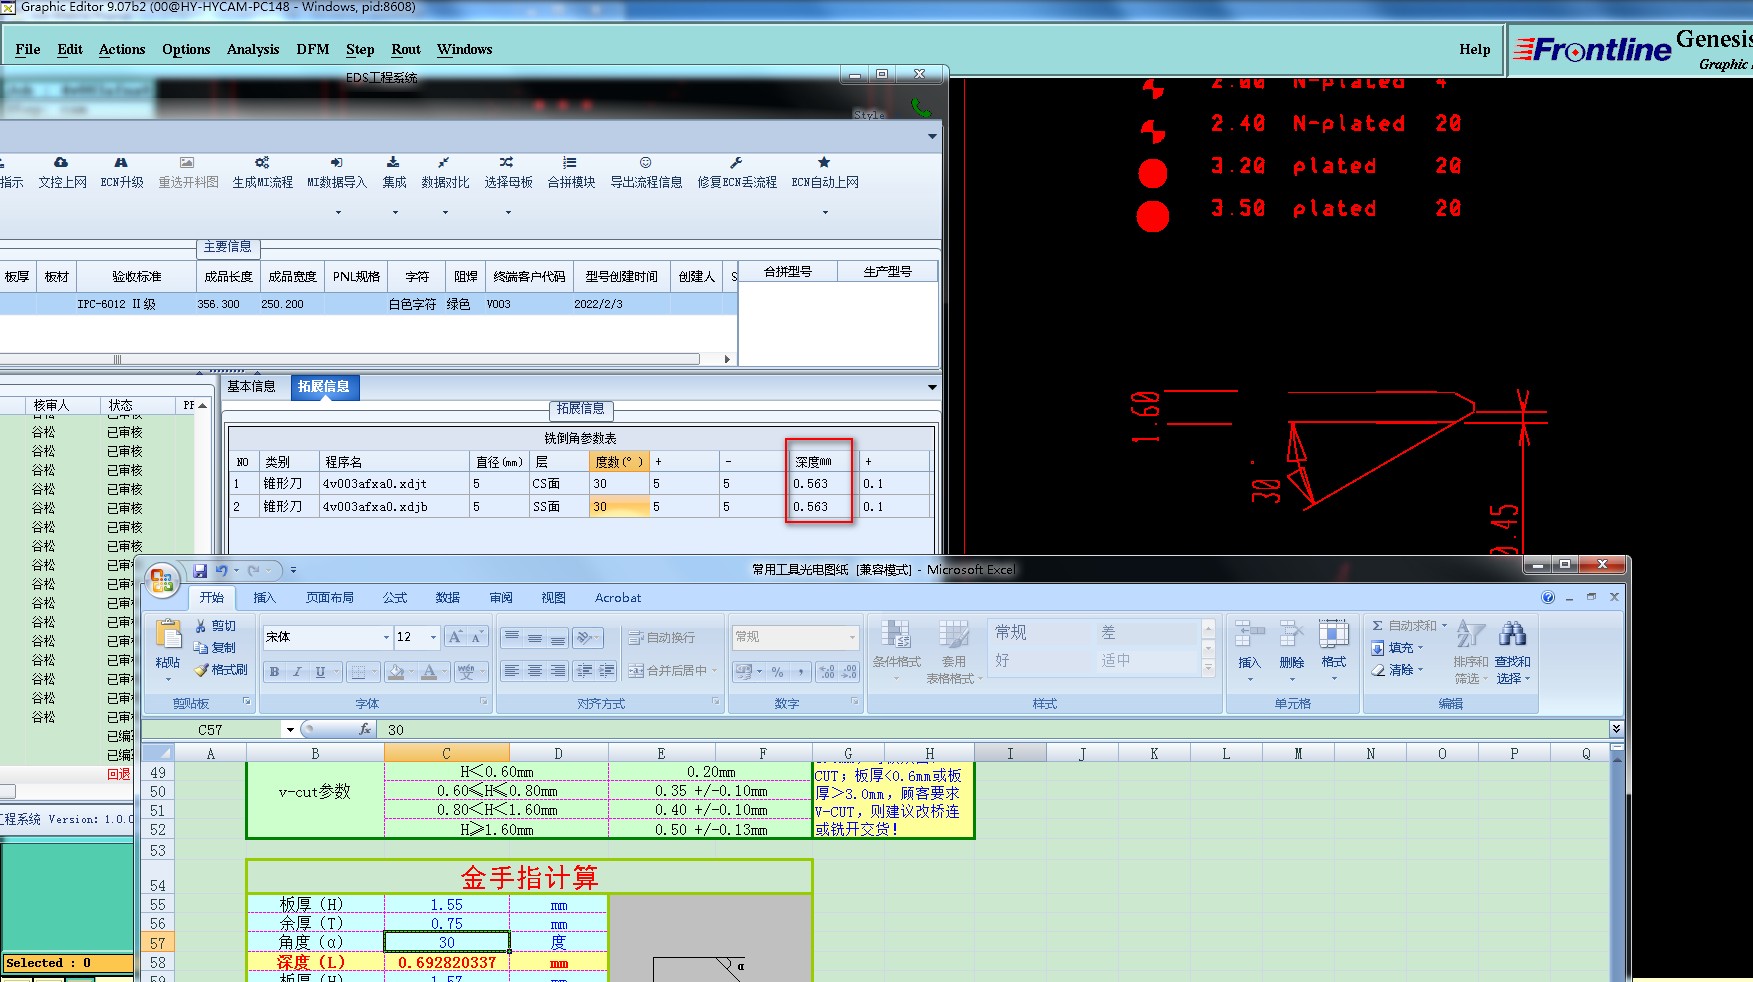Click font color A in Excel ribbon
This screenshot has height=982, width=1753.
pyautogui.click(x=429, y=672)
